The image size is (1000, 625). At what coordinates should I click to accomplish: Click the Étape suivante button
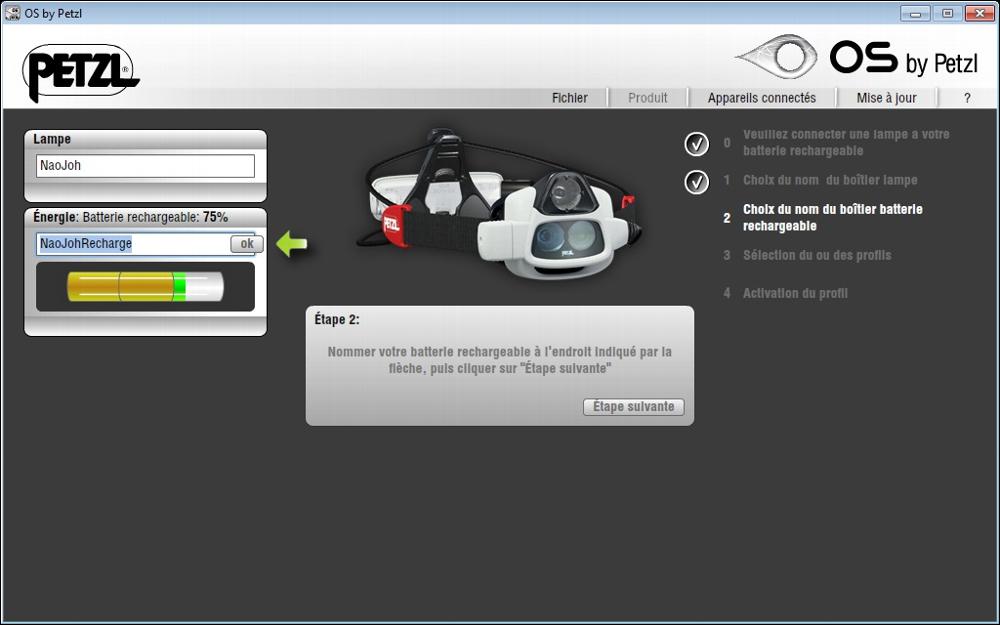[x=633, y=407]
